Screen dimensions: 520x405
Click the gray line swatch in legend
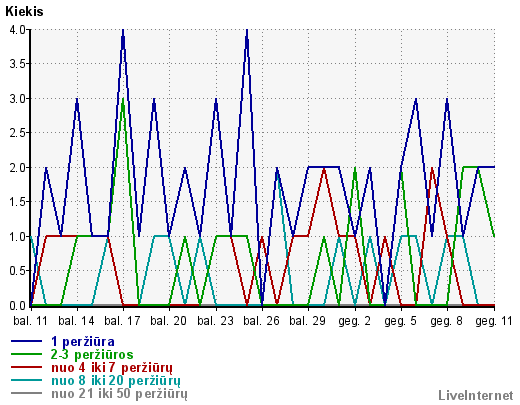[26, 393]
